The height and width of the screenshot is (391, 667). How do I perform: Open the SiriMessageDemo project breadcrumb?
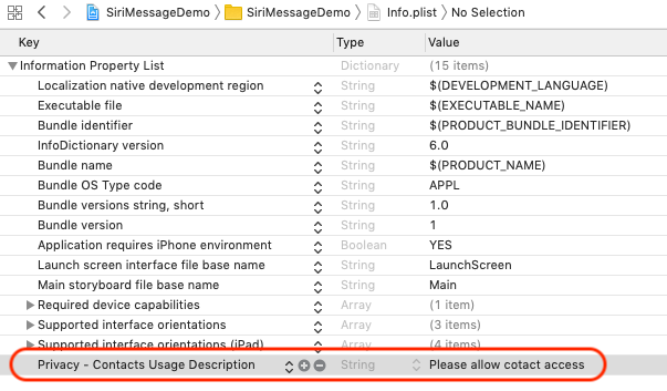158,12
